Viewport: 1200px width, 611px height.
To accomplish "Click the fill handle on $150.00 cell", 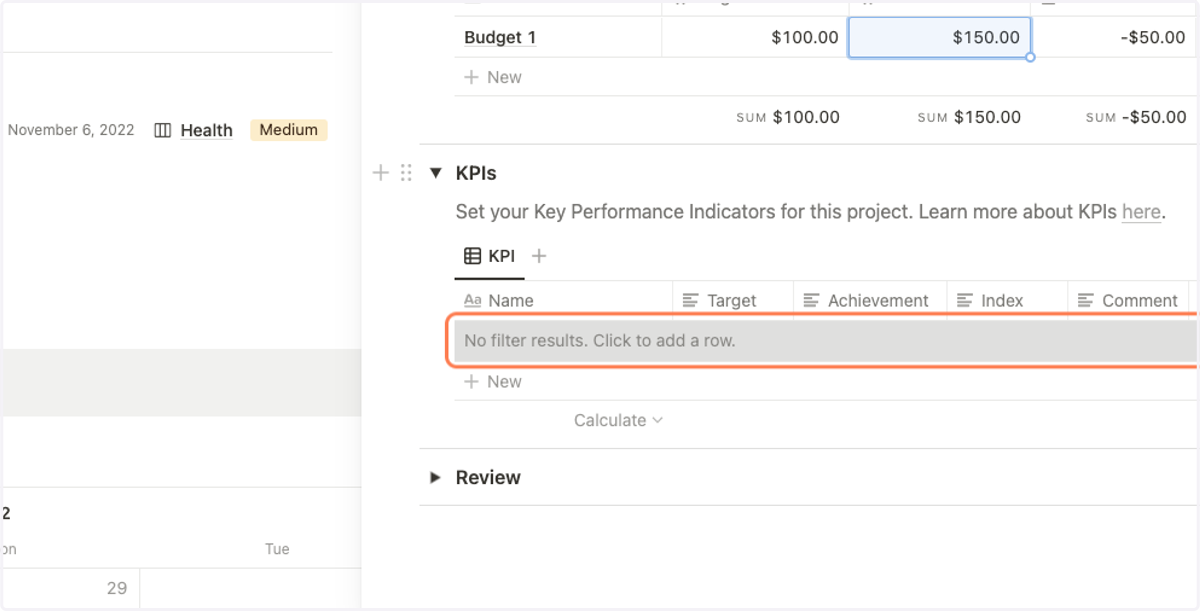I will [x=1030, y=57].
